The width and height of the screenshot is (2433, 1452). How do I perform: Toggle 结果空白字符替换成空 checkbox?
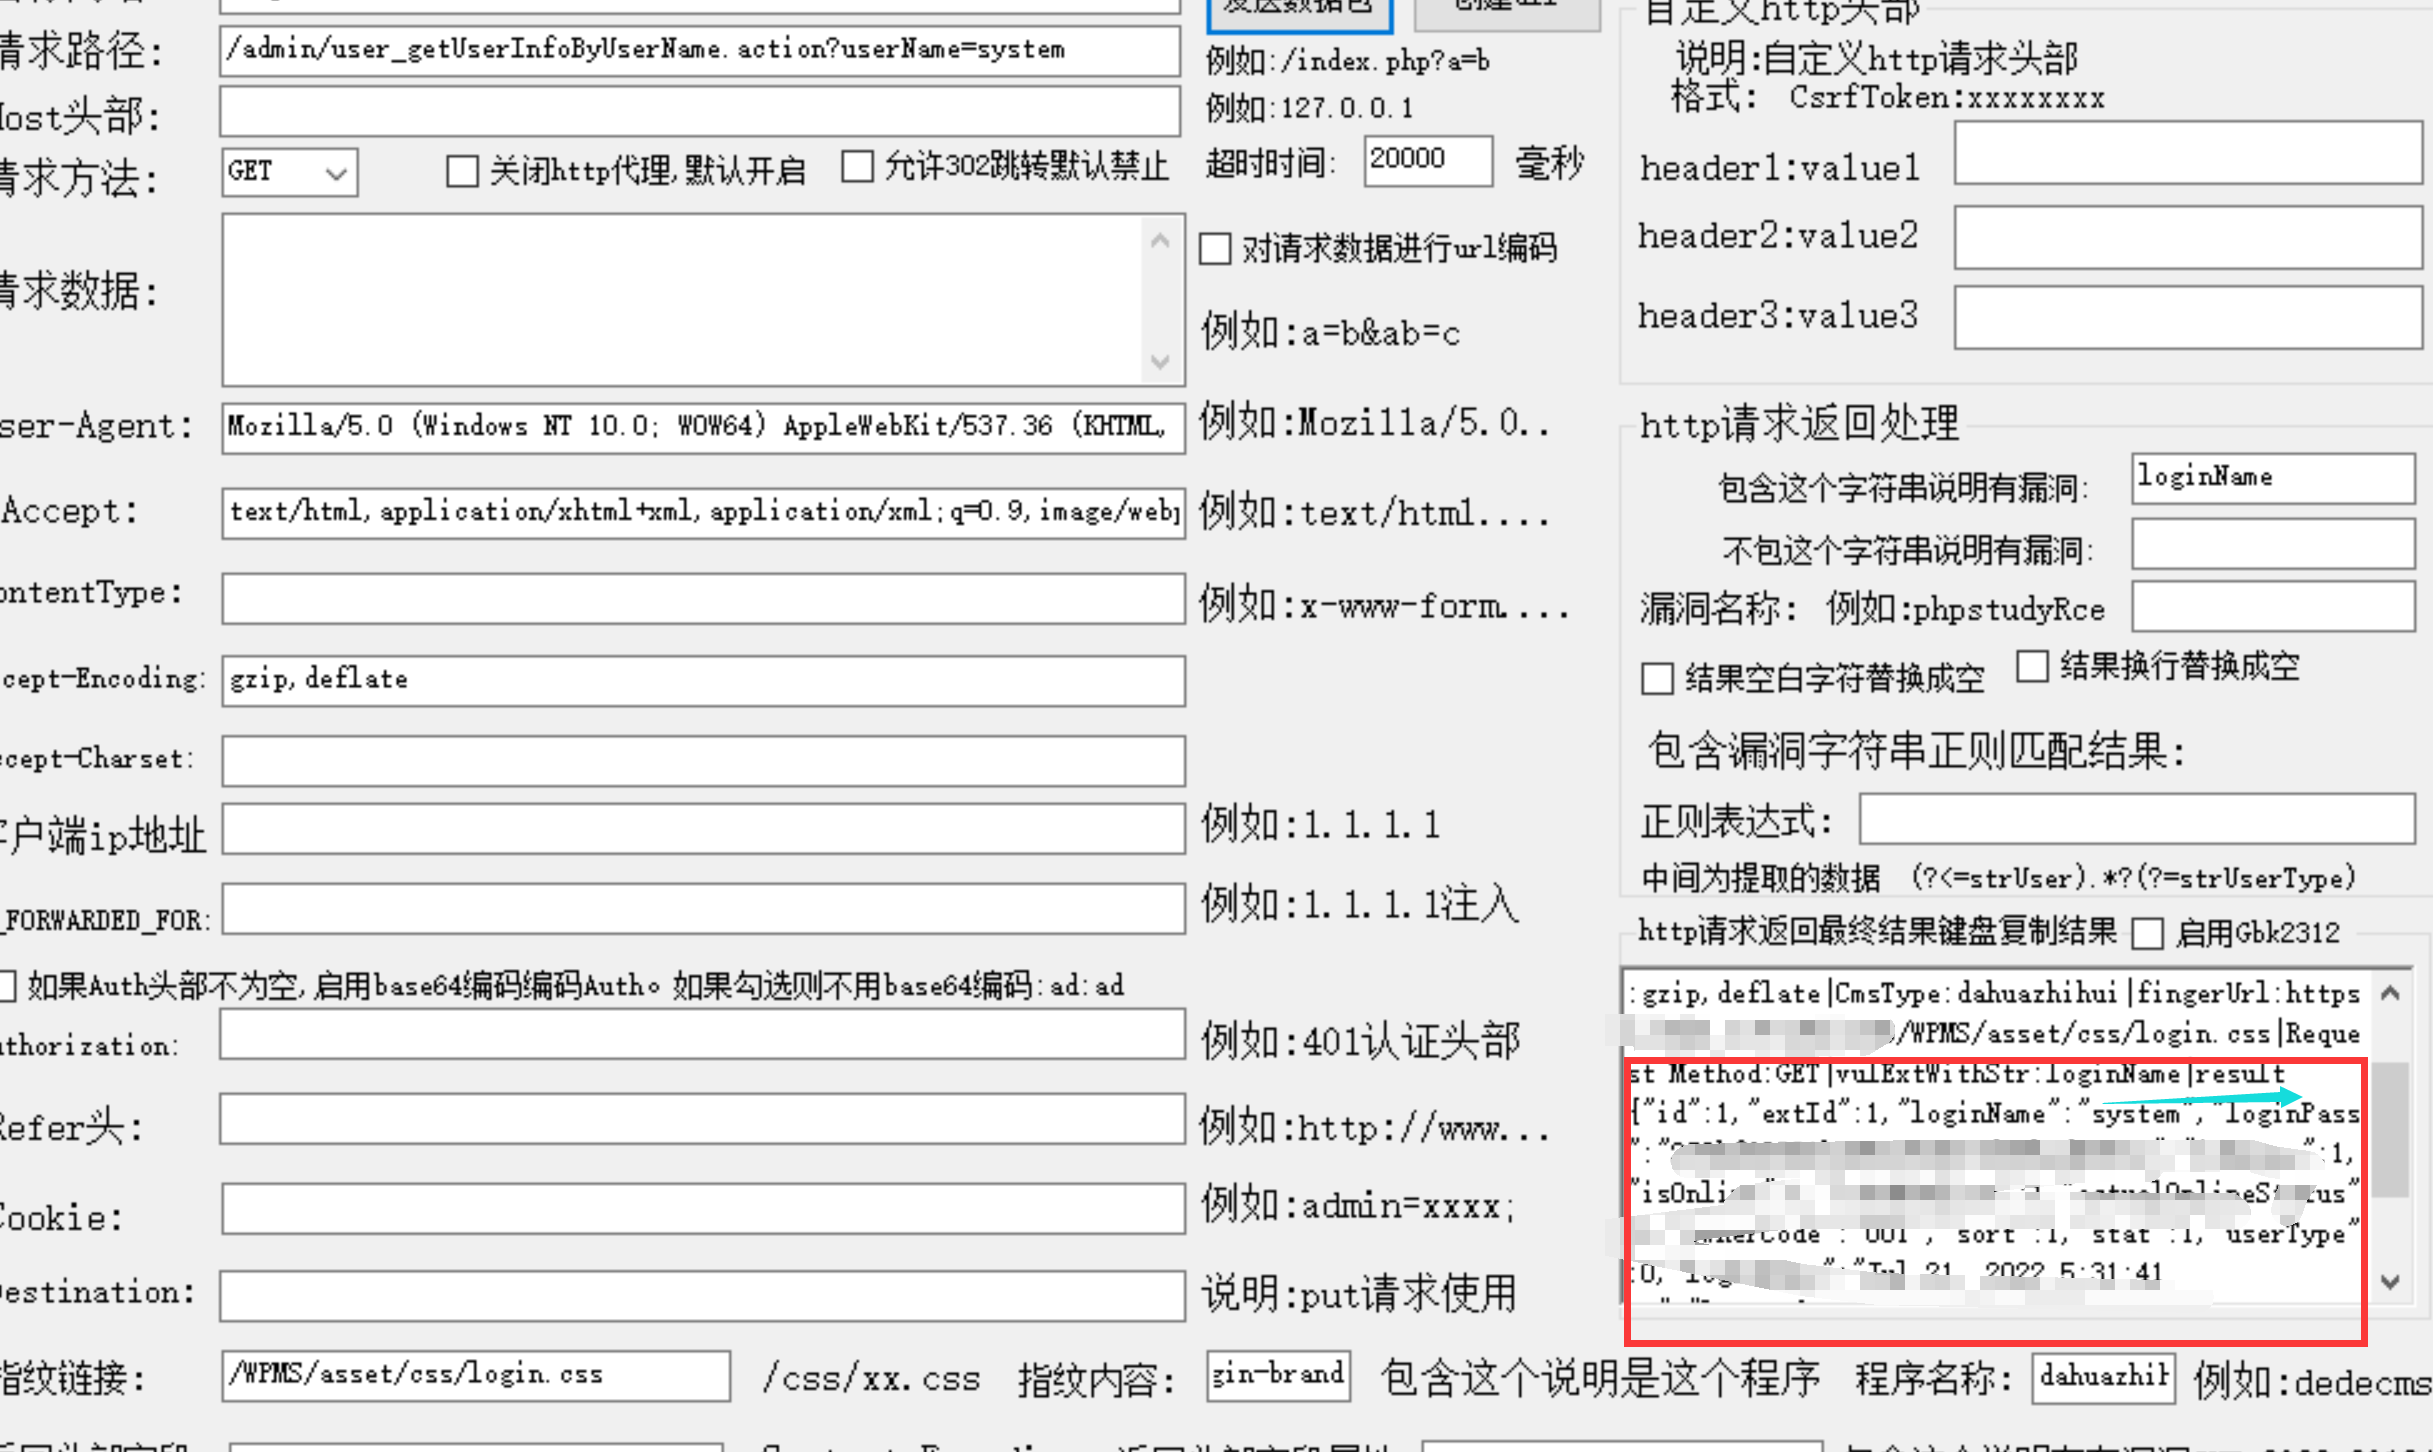click(x=1657, y=679)
